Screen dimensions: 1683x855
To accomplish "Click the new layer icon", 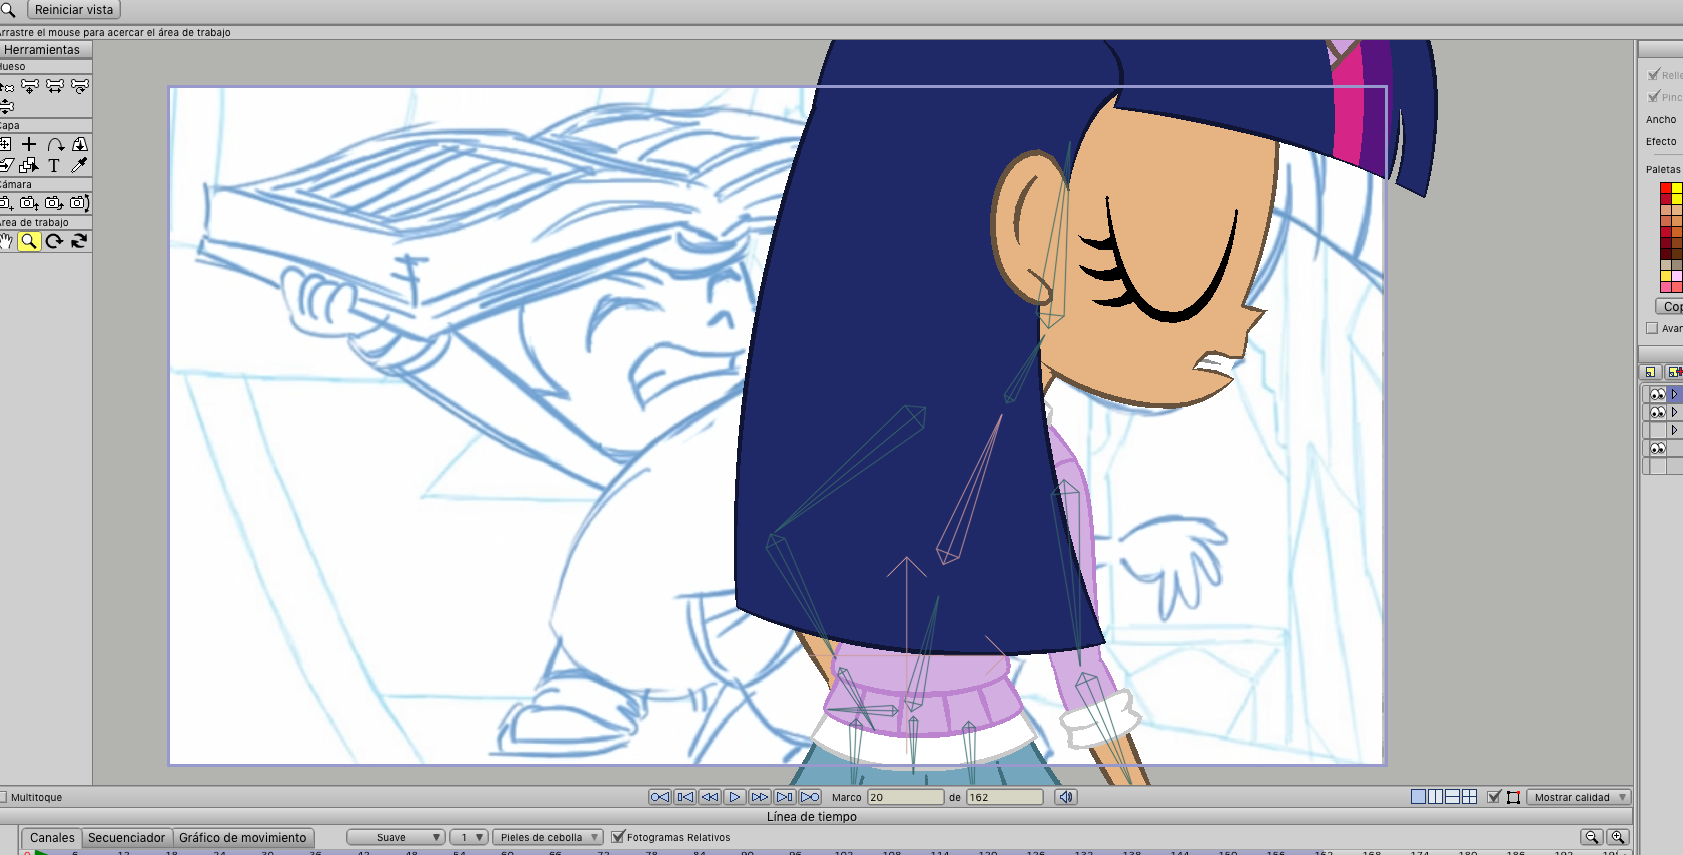I will point(1651,372).
